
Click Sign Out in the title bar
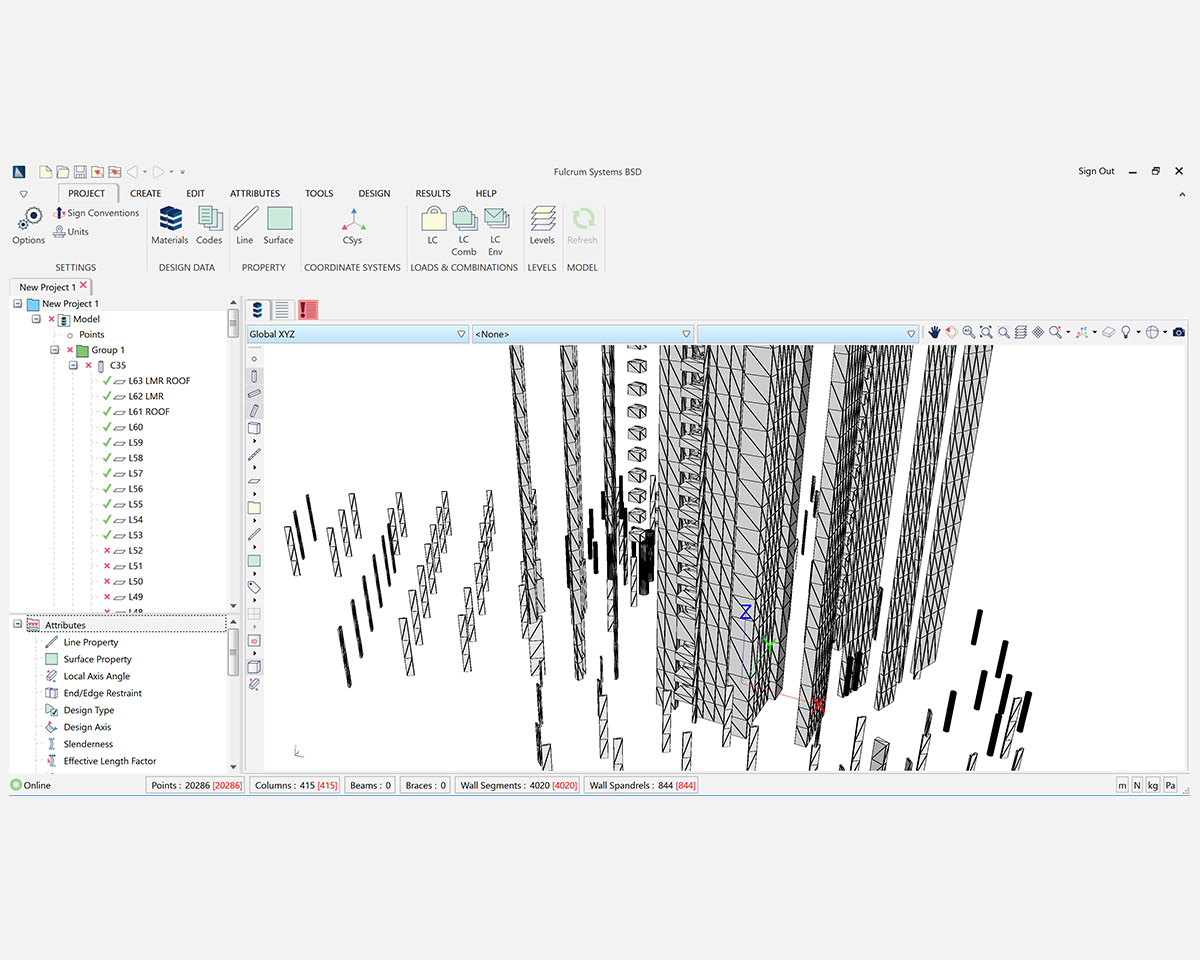pos(1096,171)
